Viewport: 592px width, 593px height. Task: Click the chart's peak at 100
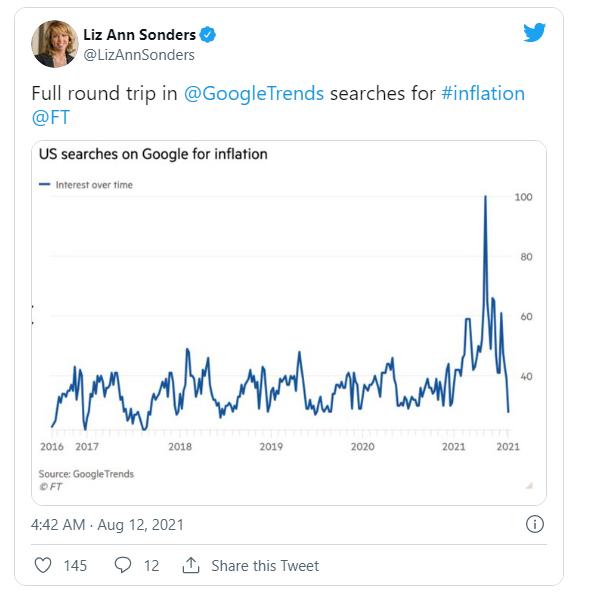(x=485, y=197)
